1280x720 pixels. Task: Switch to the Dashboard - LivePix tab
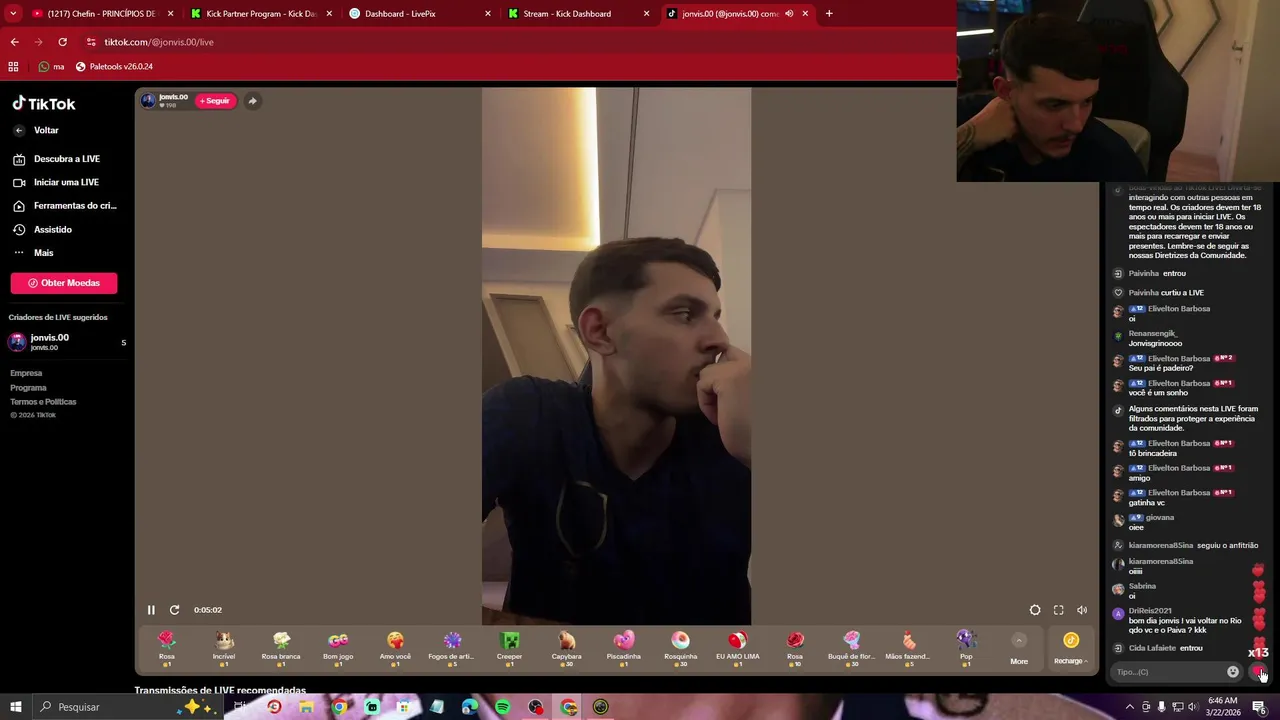[420, 14]
